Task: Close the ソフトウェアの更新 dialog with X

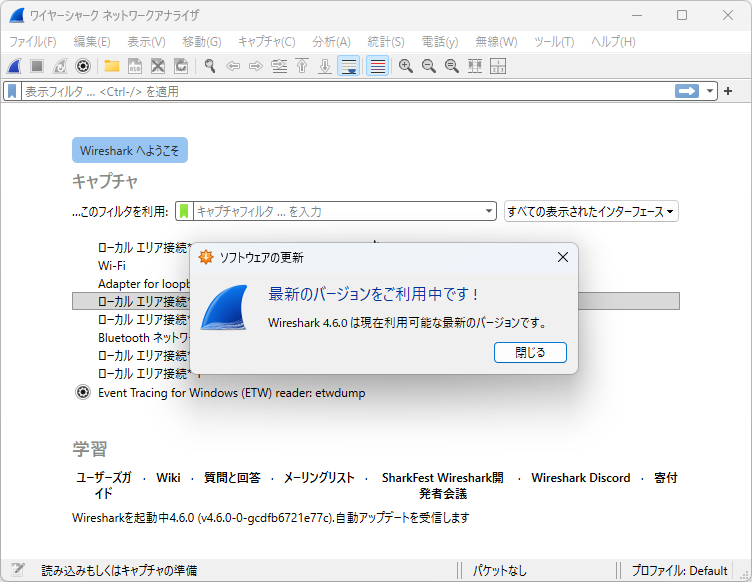Action: [x=563, y=257]
